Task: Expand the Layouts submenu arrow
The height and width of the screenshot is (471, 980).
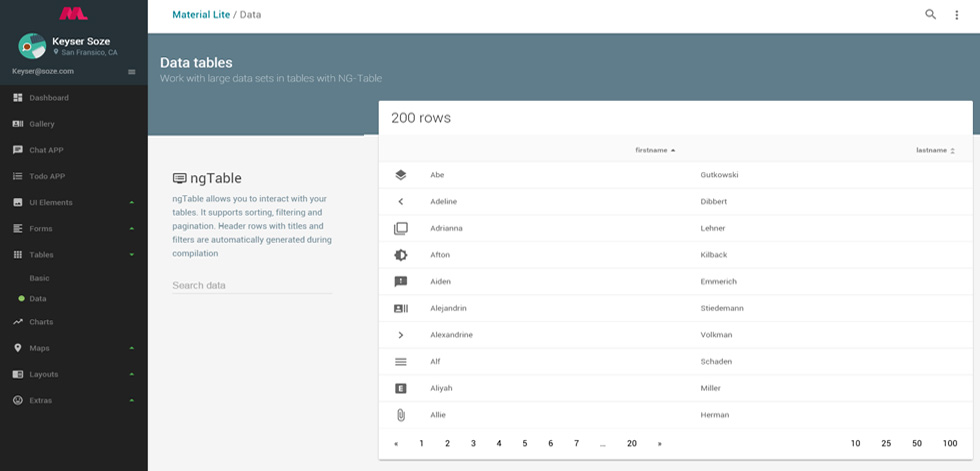Action: point(132,374)
